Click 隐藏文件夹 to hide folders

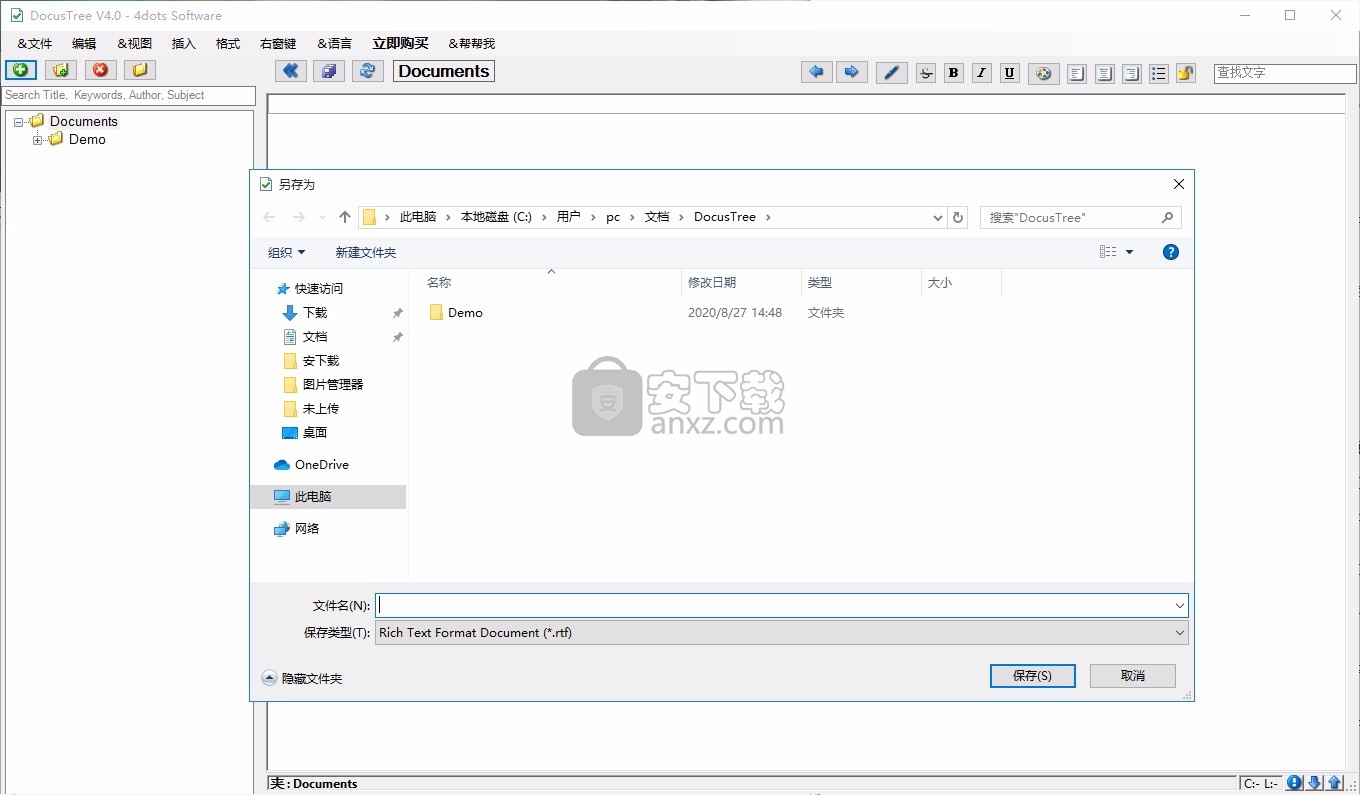302,678
